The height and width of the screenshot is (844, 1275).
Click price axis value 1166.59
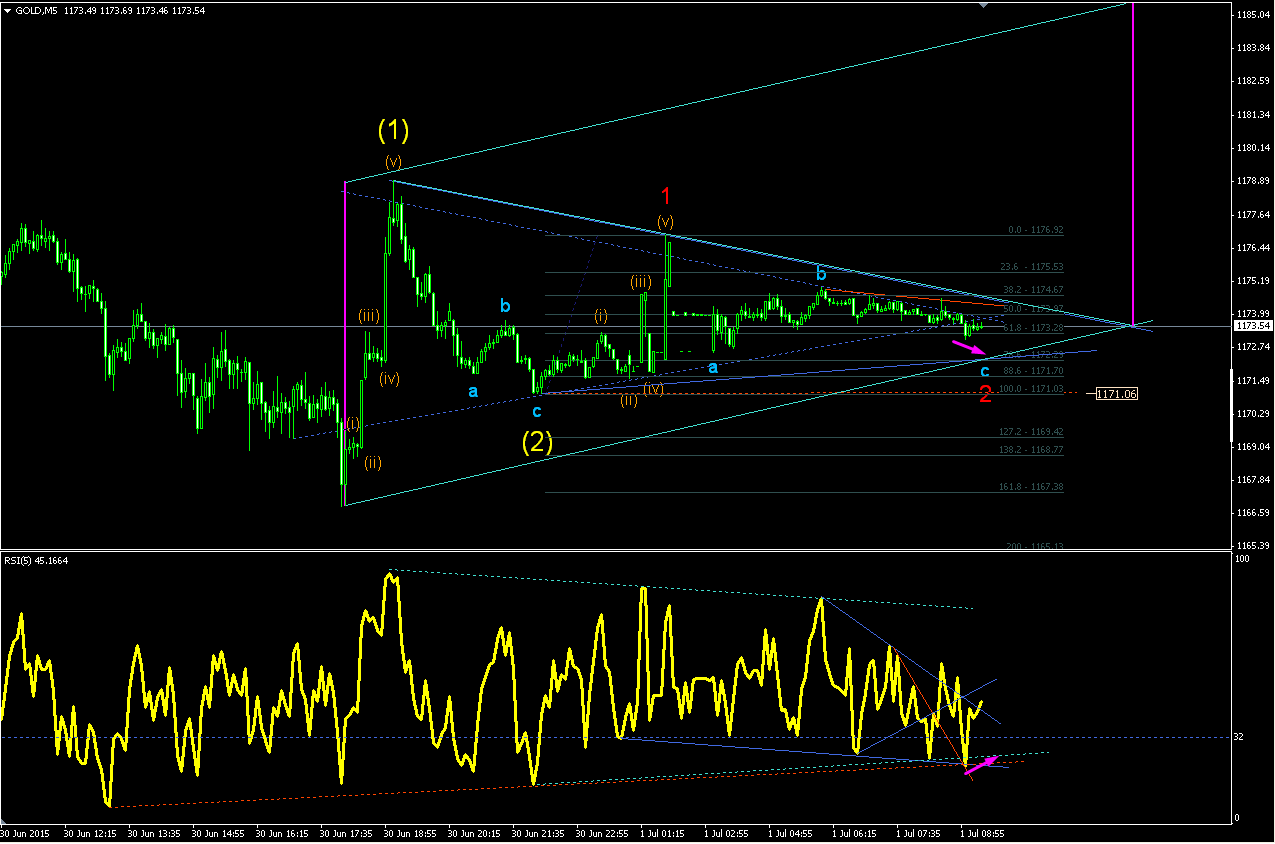(1253, 513)
